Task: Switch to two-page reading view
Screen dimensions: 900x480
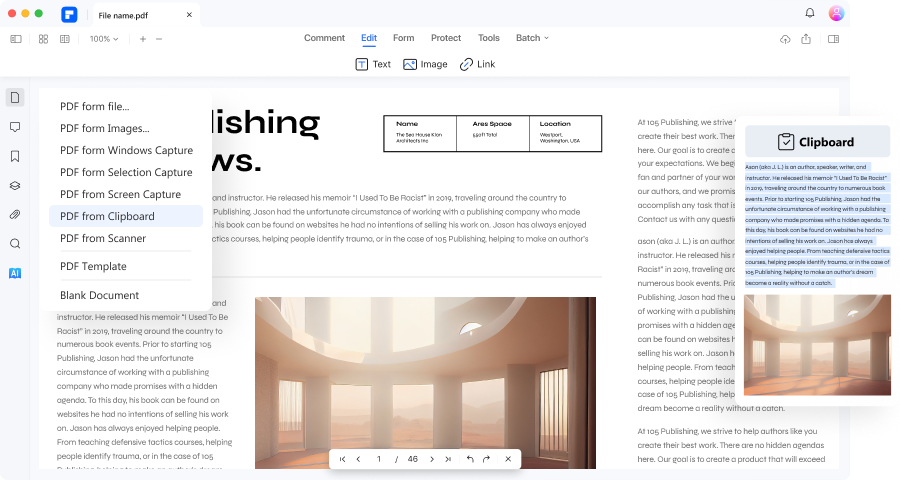Action: pyautogui.click(x=65, y=39)
